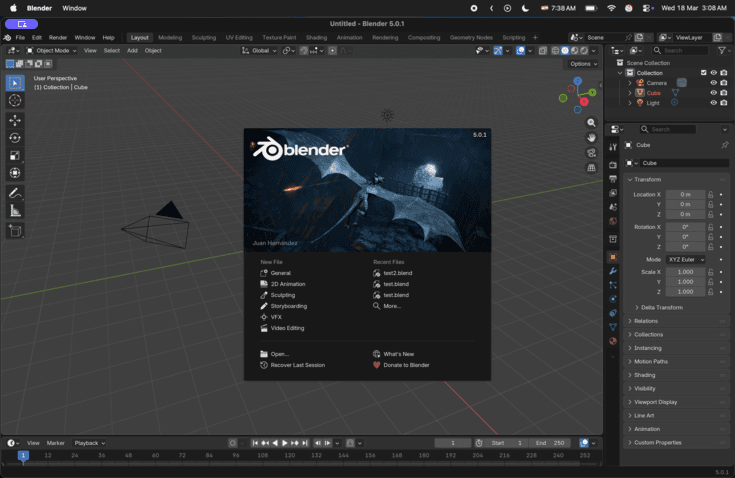This screenshot has height=478, width=735.
Task: Select the Select Box tool
Action: point(15,83)
